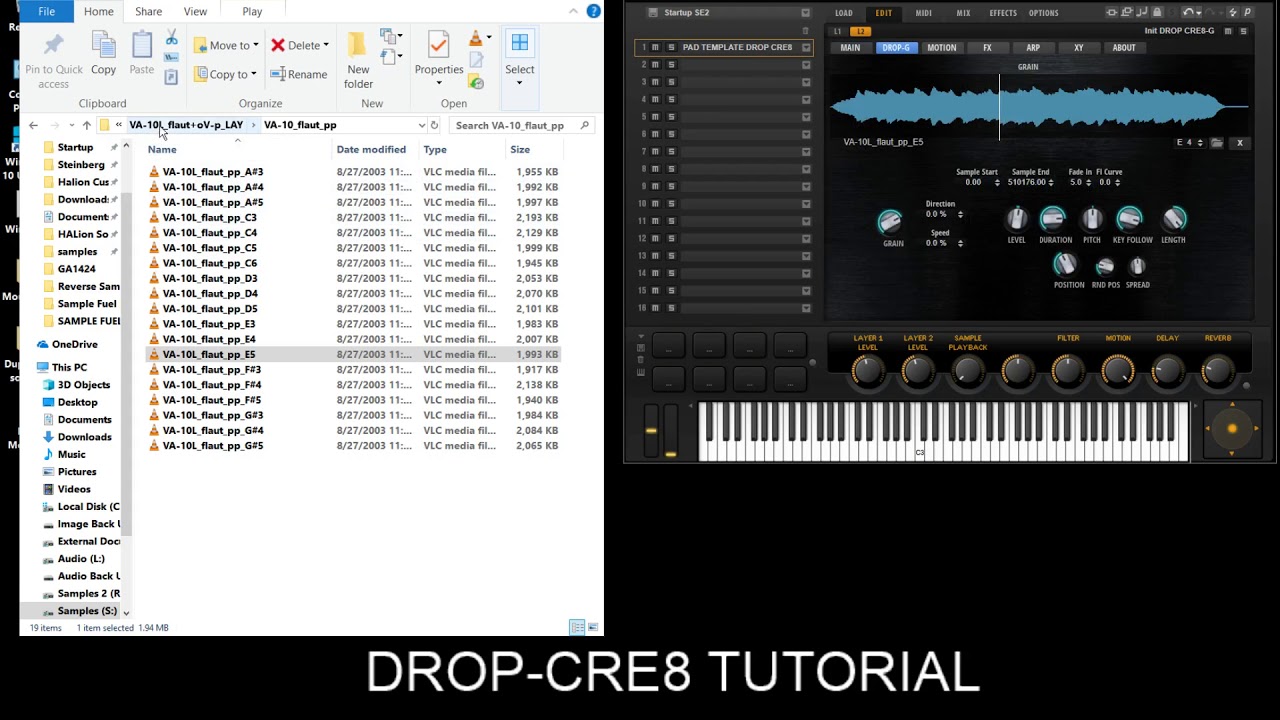Image resolution: width=1280 pixels, height=720 pixels.
Task: Open Properties icon in Explorer ribbon
Action: point(438,45)
